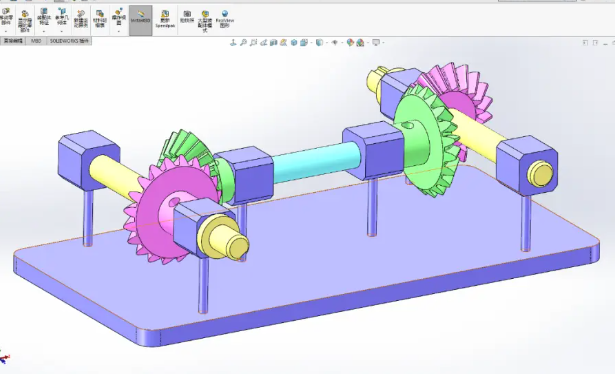The height and width of the screenshot is (374, 615).
Task: Open the Edit Appearance color ball
Action: click(x=350, y=42)
